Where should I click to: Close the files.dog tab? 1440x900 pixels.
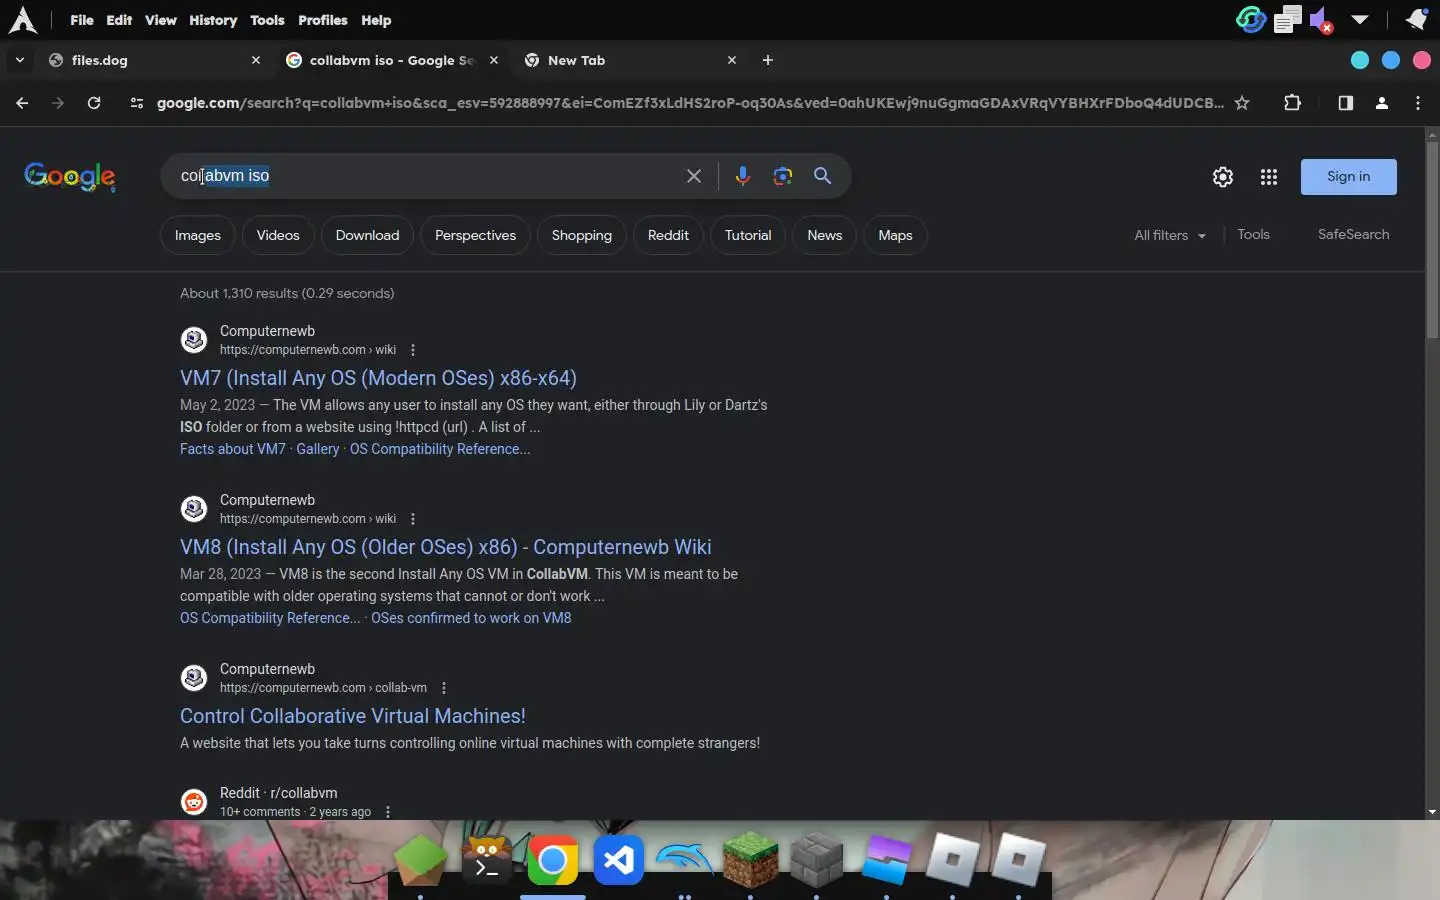tap(256, 60)
